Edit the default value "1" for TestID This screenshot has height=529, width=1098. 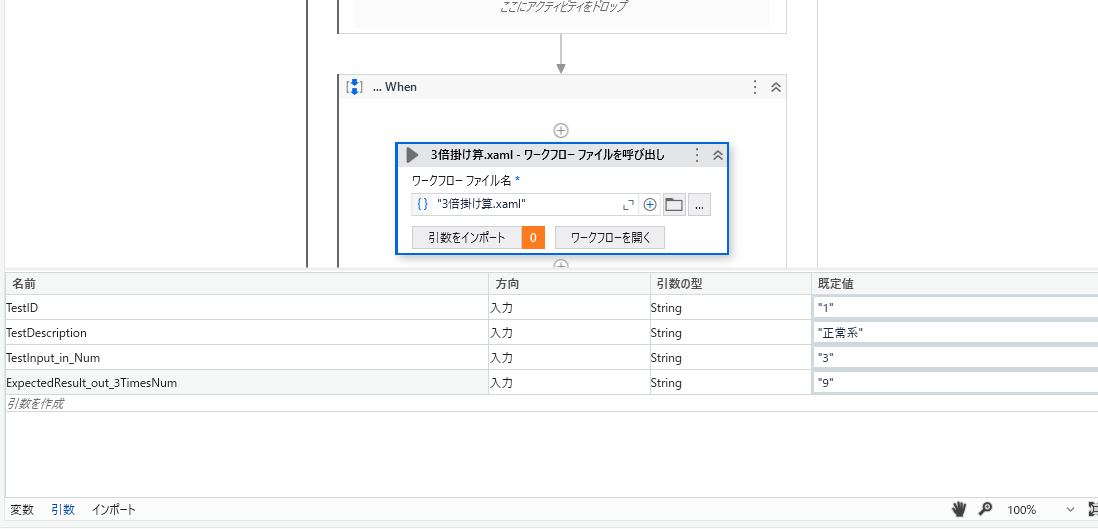pyautogui.click(x=955, y=308)
